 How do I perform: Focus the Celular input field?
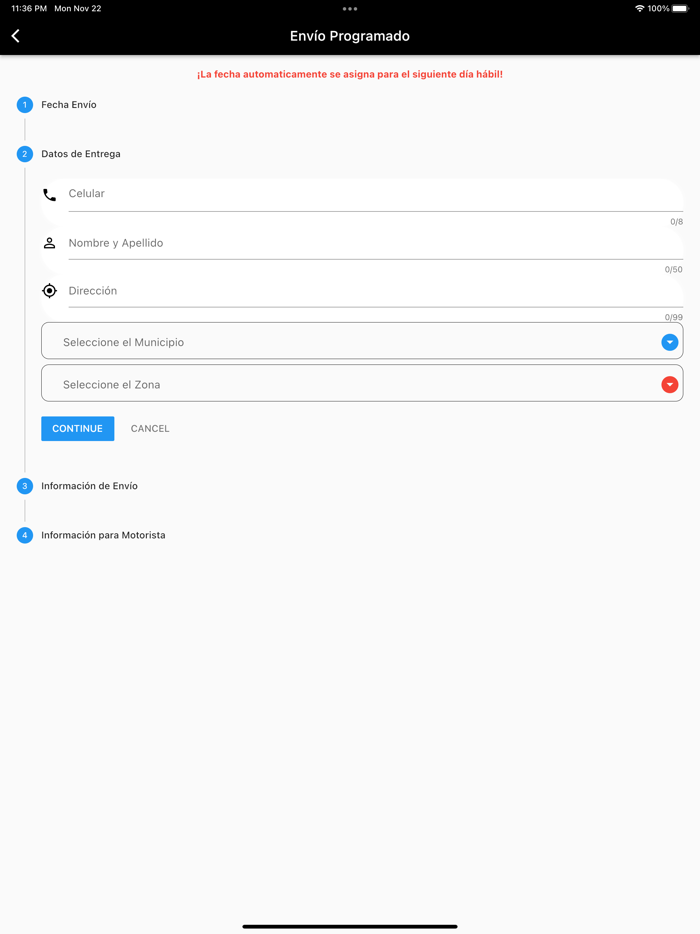coord(370,194)
